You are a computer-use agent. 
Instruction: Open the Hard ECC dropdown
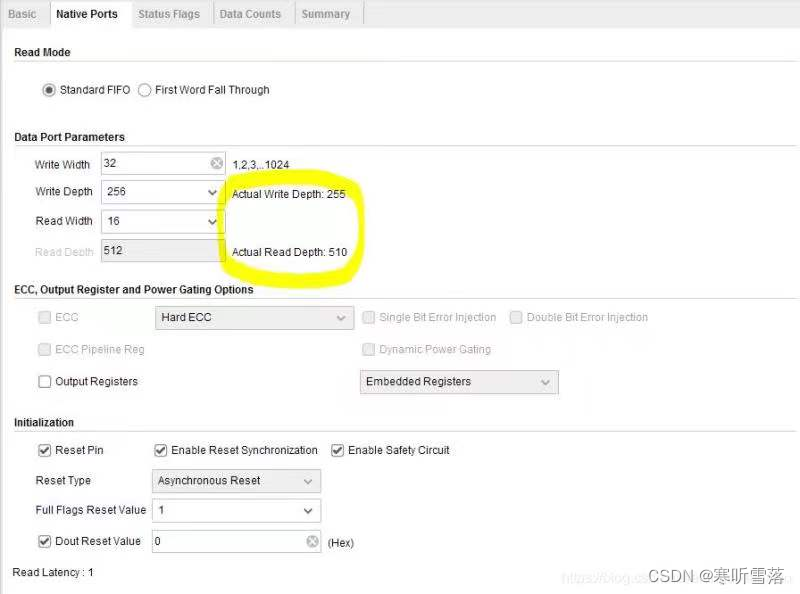(x=254, y=317)
